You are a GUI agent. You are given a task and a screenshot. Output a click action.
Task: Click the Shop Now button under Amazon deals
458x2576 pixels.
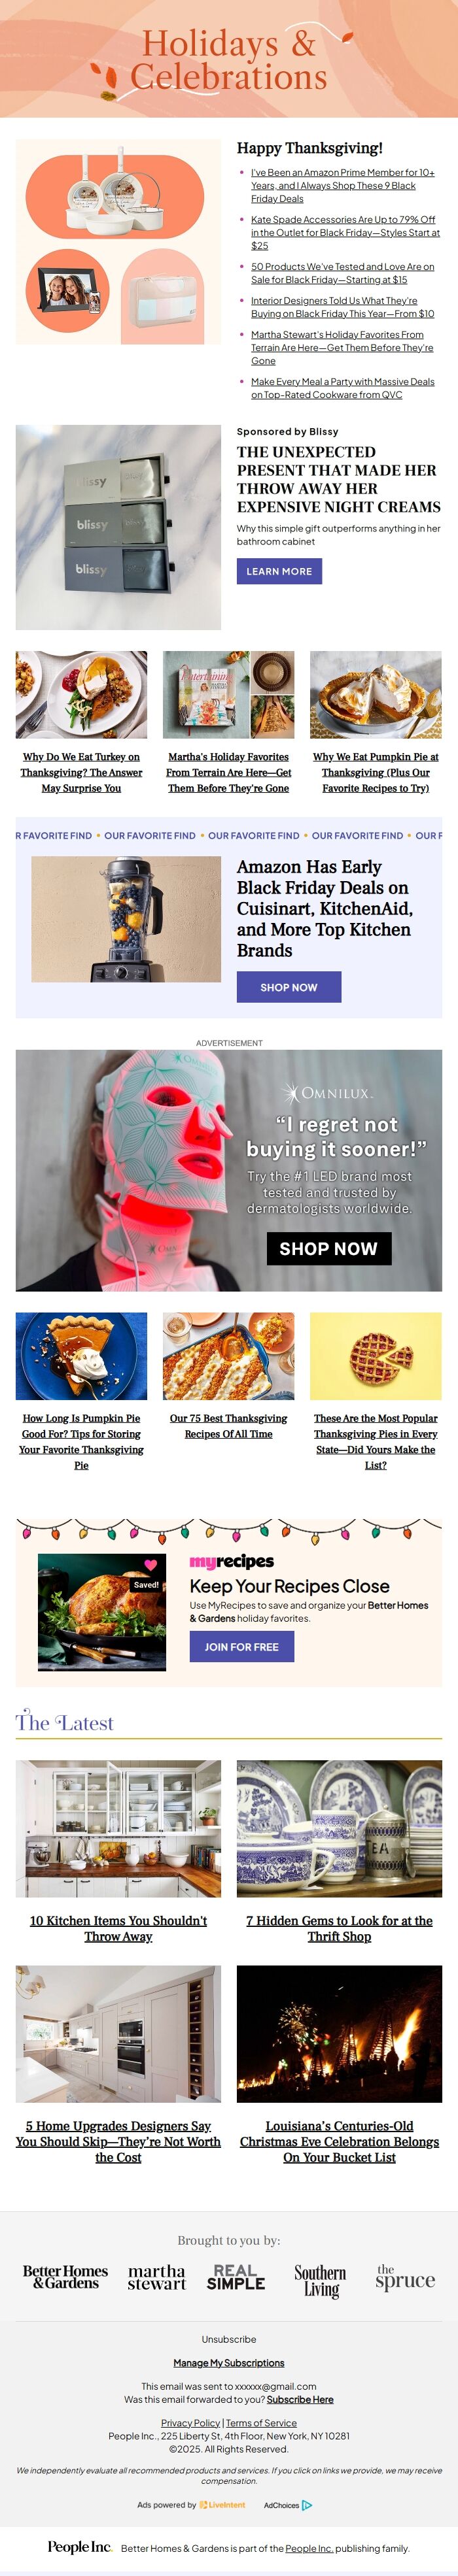click(x=289, y=987)
